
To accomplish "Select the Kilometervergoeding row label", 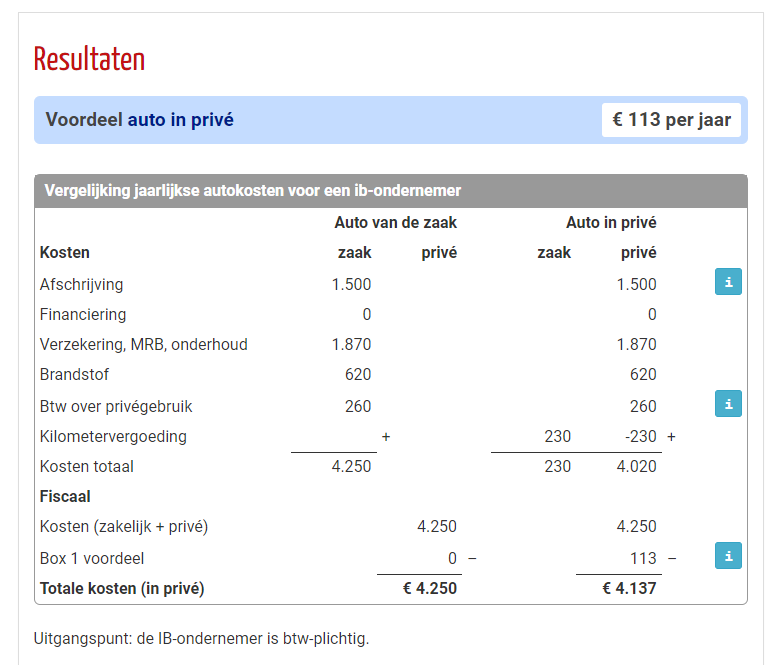I will tap(113, 436).
